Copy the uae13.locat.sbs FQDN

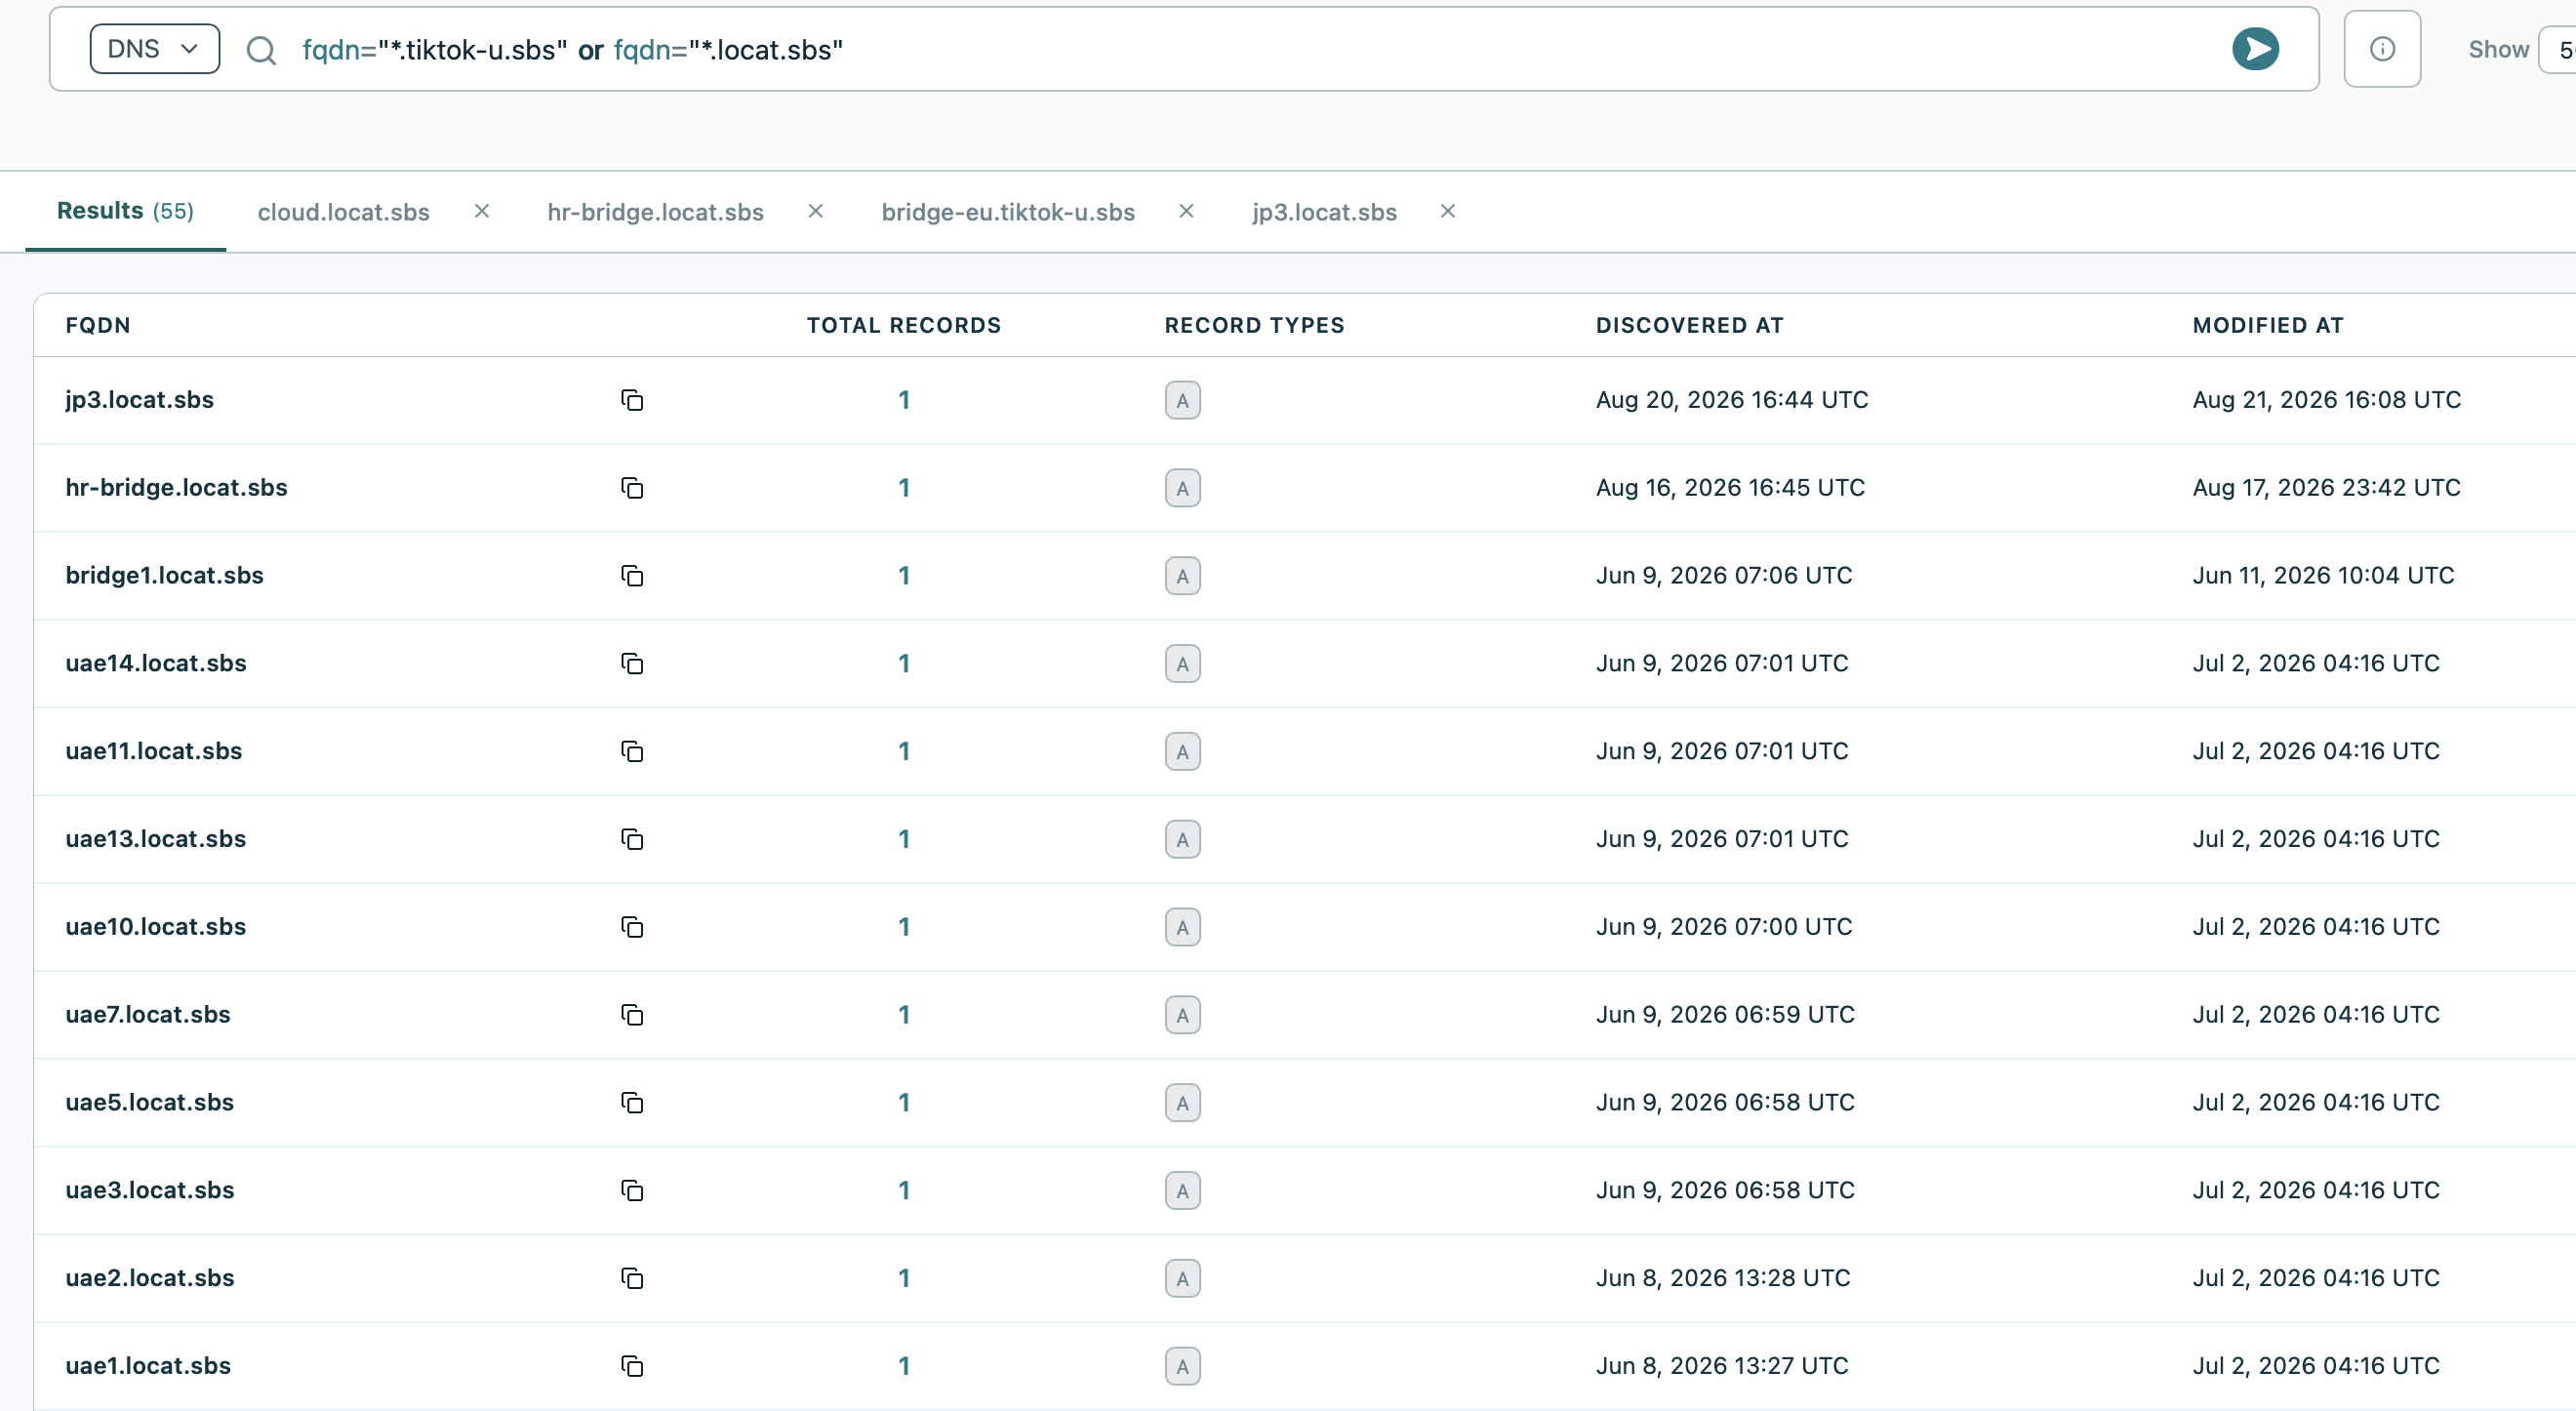click(632, 839)
